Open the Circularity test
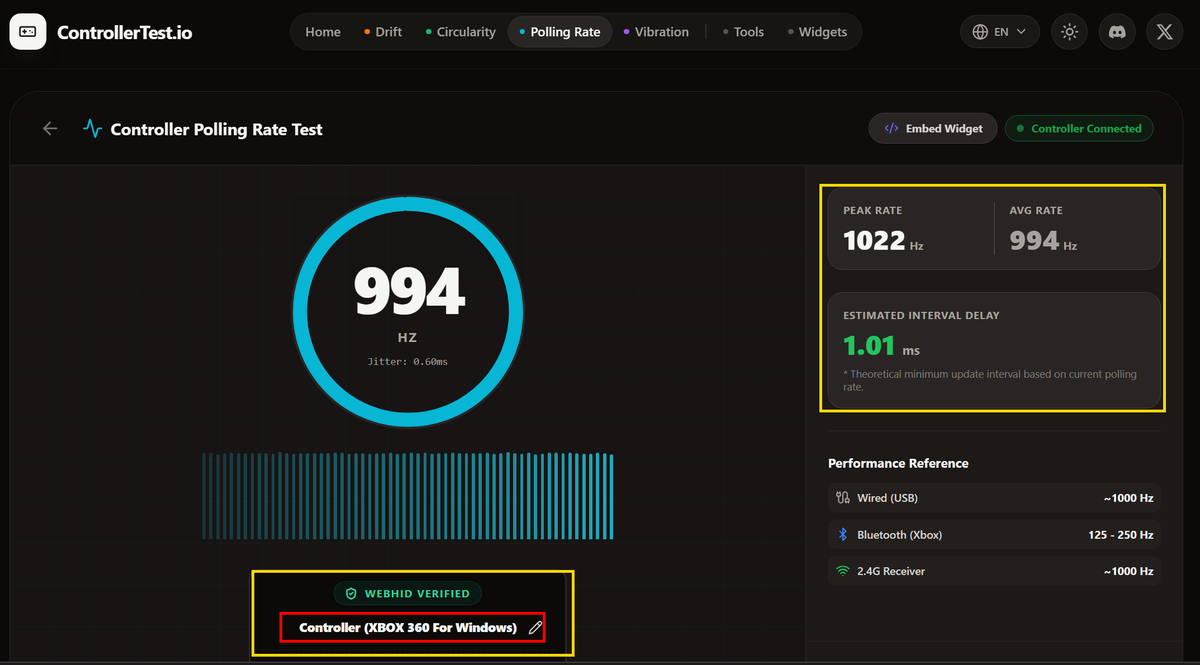Viewport: 1200px width, 665px height. pyautogui.click(x=460, y=32)
